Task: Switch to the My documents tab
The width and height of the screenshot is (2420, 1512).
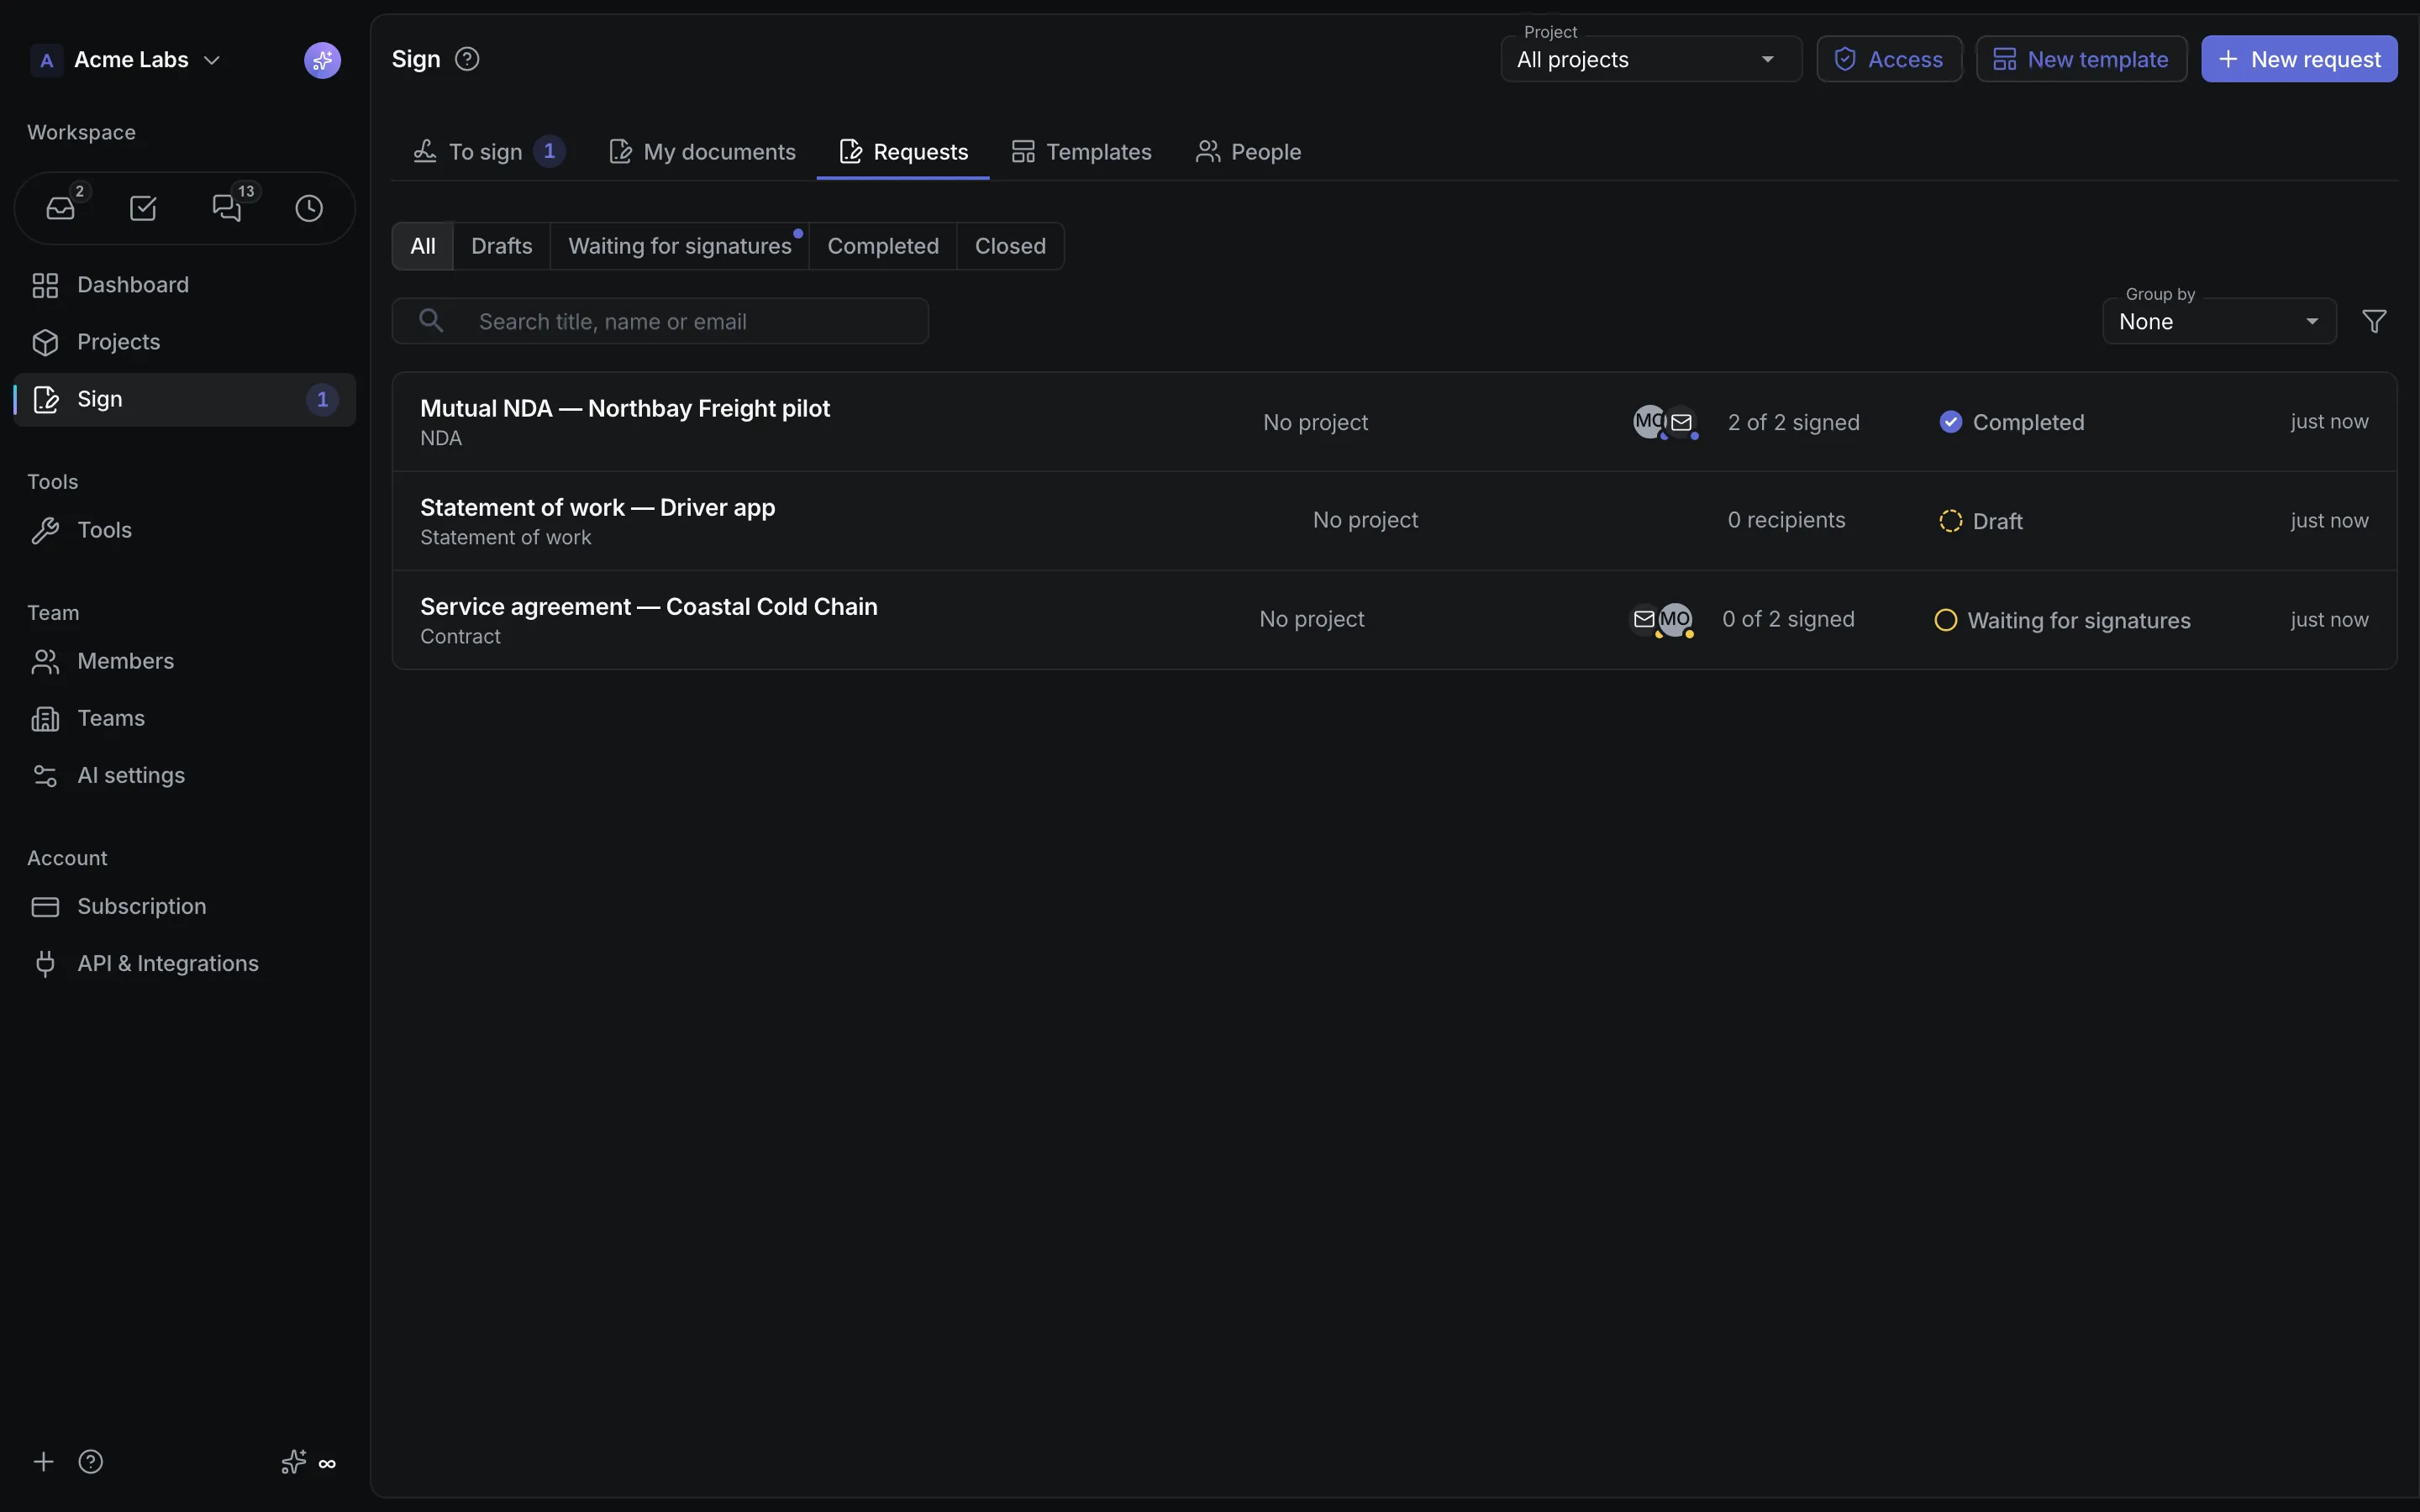Action: point(702,152)
